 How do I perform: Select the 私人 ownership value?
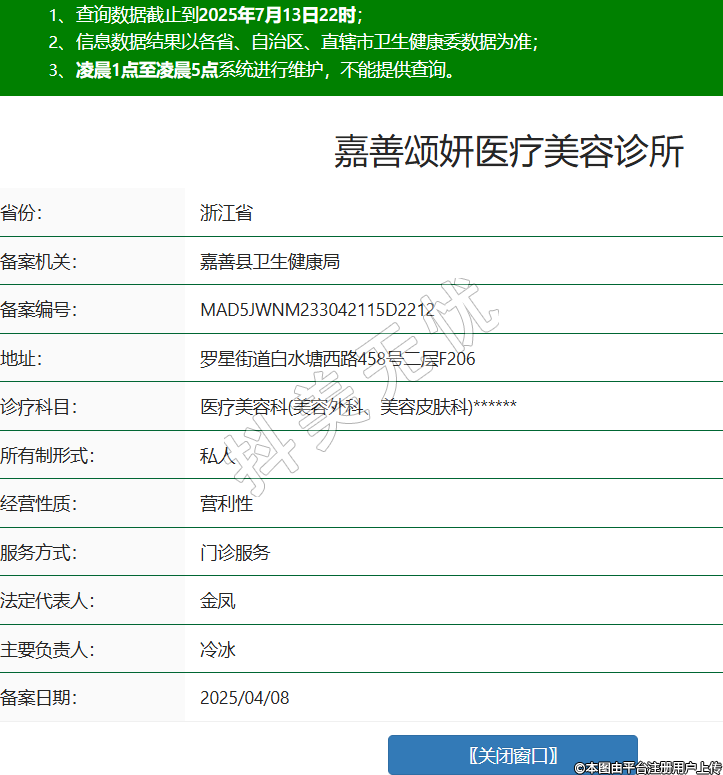coord(217,456)
